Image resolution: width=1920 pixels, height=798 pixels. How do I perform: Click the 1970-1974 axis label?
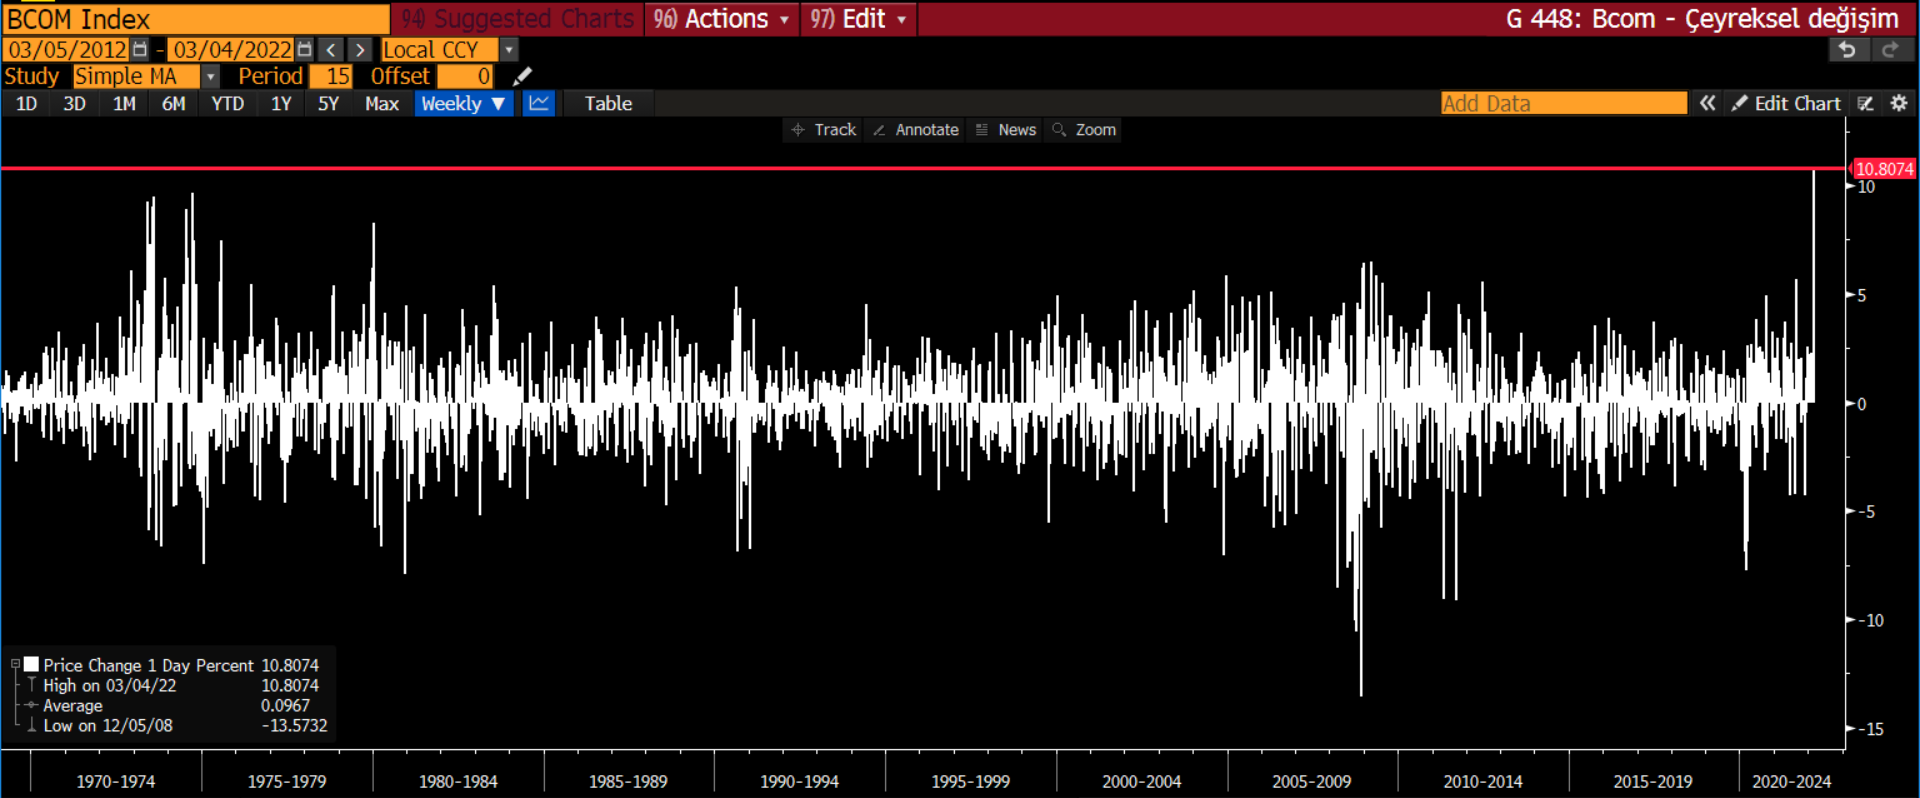[116, 781]
